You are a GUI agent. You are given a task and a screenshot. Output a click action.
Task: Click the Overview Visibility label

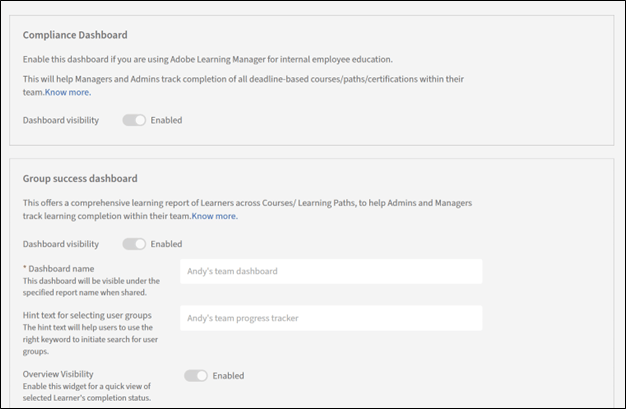(x=57, y=374)
